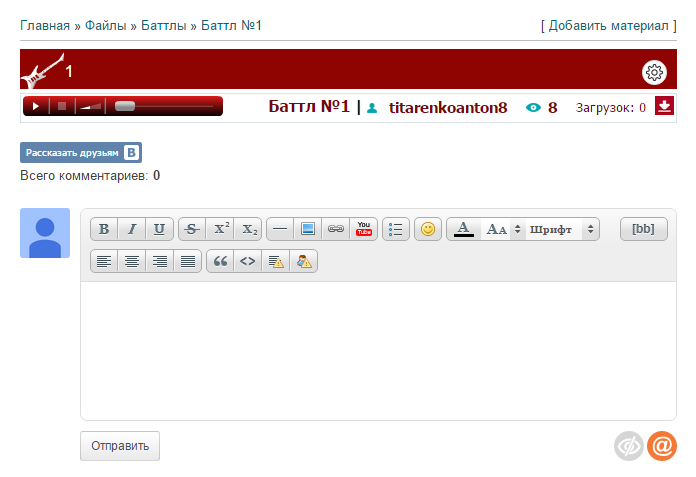Insert text with person-and-warning icon

tap(304, 261)
